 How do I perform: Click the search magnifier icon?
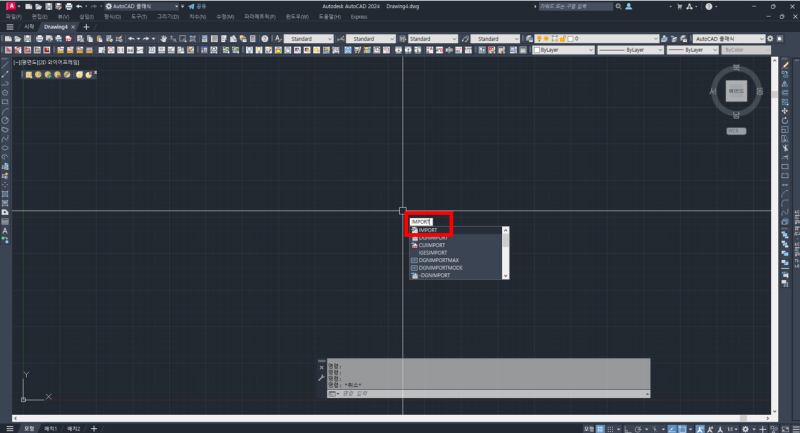(x=618, y=7)
